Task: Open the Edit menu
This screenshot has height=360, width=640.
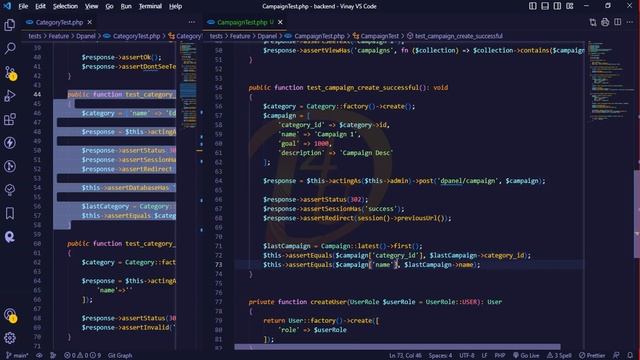Action: pos(40,6)
